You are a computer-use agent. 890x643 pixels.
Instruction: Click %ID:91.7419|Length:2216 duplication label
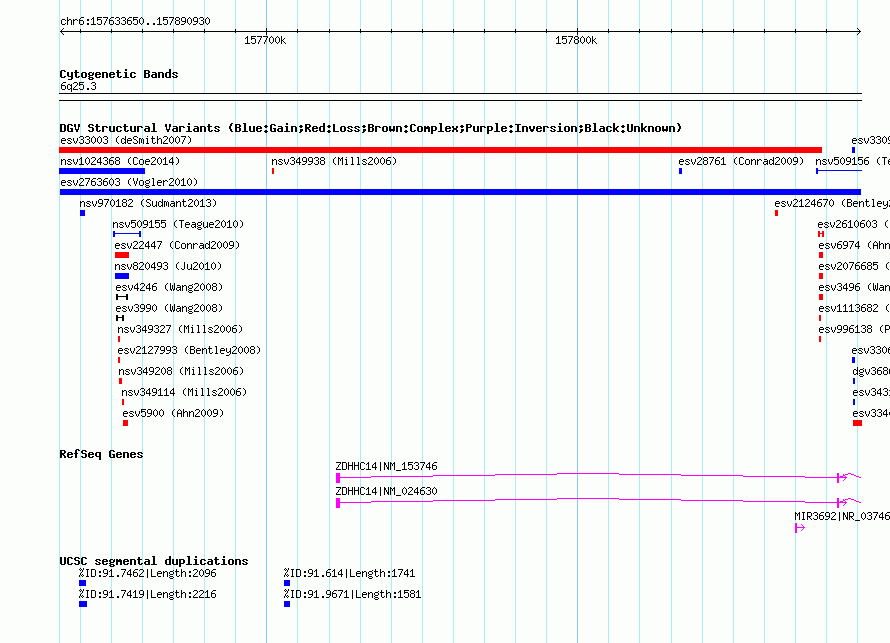pyautogui.click(x=148, y=594)
